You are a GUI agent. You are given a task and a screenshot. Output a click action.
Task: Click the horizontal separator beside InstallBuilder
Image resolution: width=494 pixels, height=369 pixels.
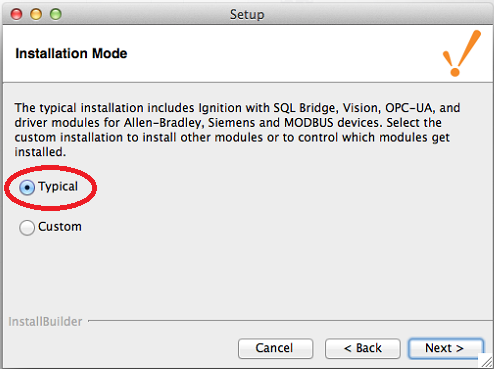click(x=290, y=321)
